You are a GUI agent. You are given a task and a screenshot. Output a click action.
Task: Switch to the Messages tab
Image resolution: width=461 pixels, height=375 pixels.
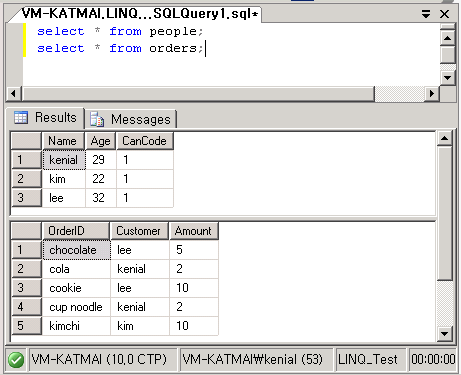point(131,119)
